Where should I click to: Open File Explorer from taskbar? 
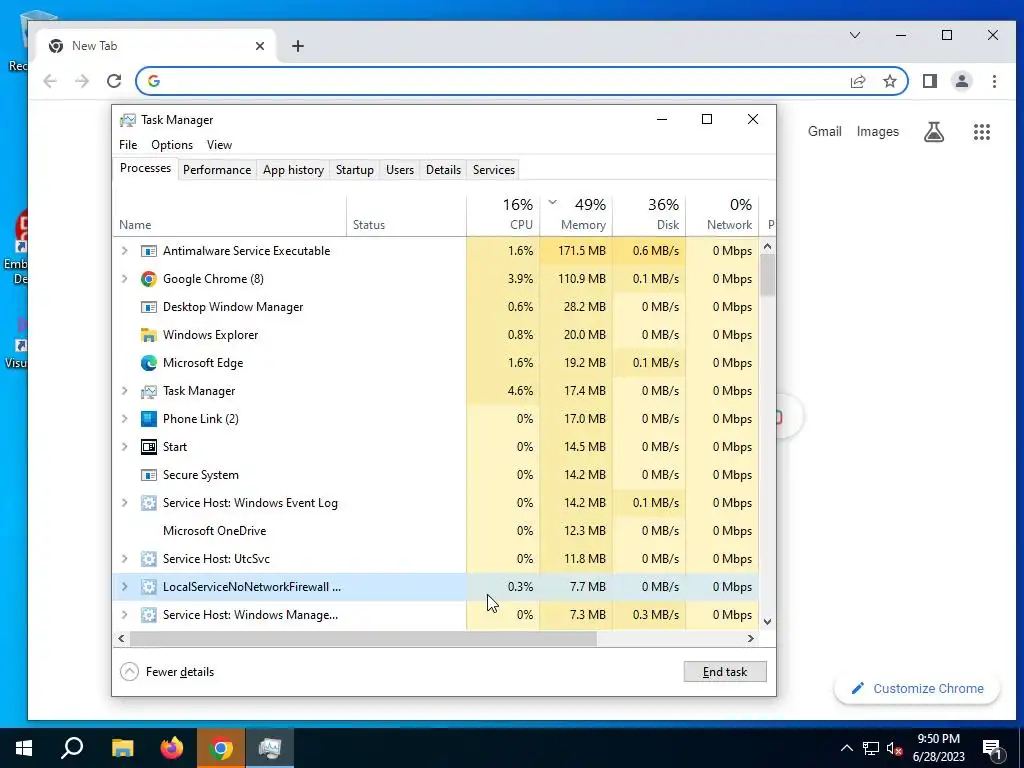coord(122,748)
